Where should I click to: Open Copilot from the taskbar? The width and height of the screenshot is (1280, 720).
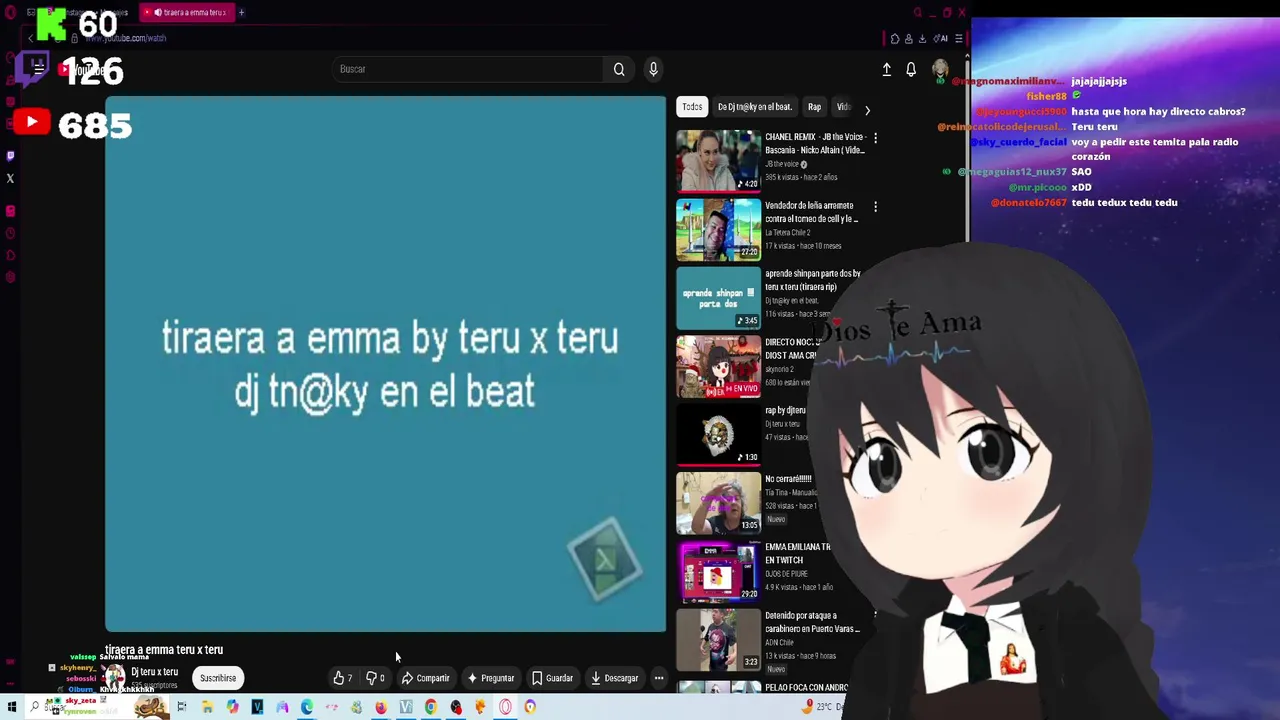pyautogui.click(x=232, y=707)
